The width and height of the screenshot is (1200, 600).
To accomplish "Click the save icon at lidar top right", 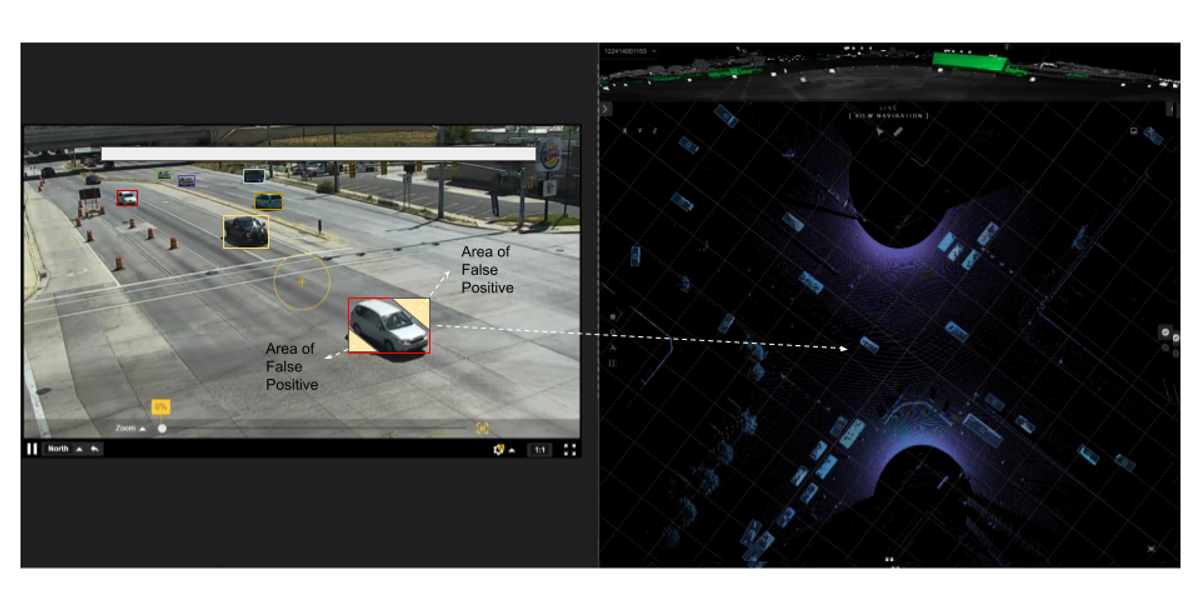I will tap(1134, 131).
